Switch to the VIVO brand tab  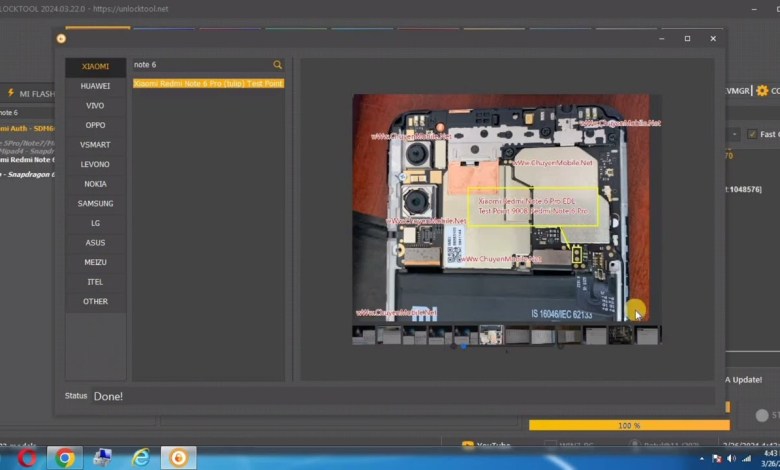coord(96,105)
